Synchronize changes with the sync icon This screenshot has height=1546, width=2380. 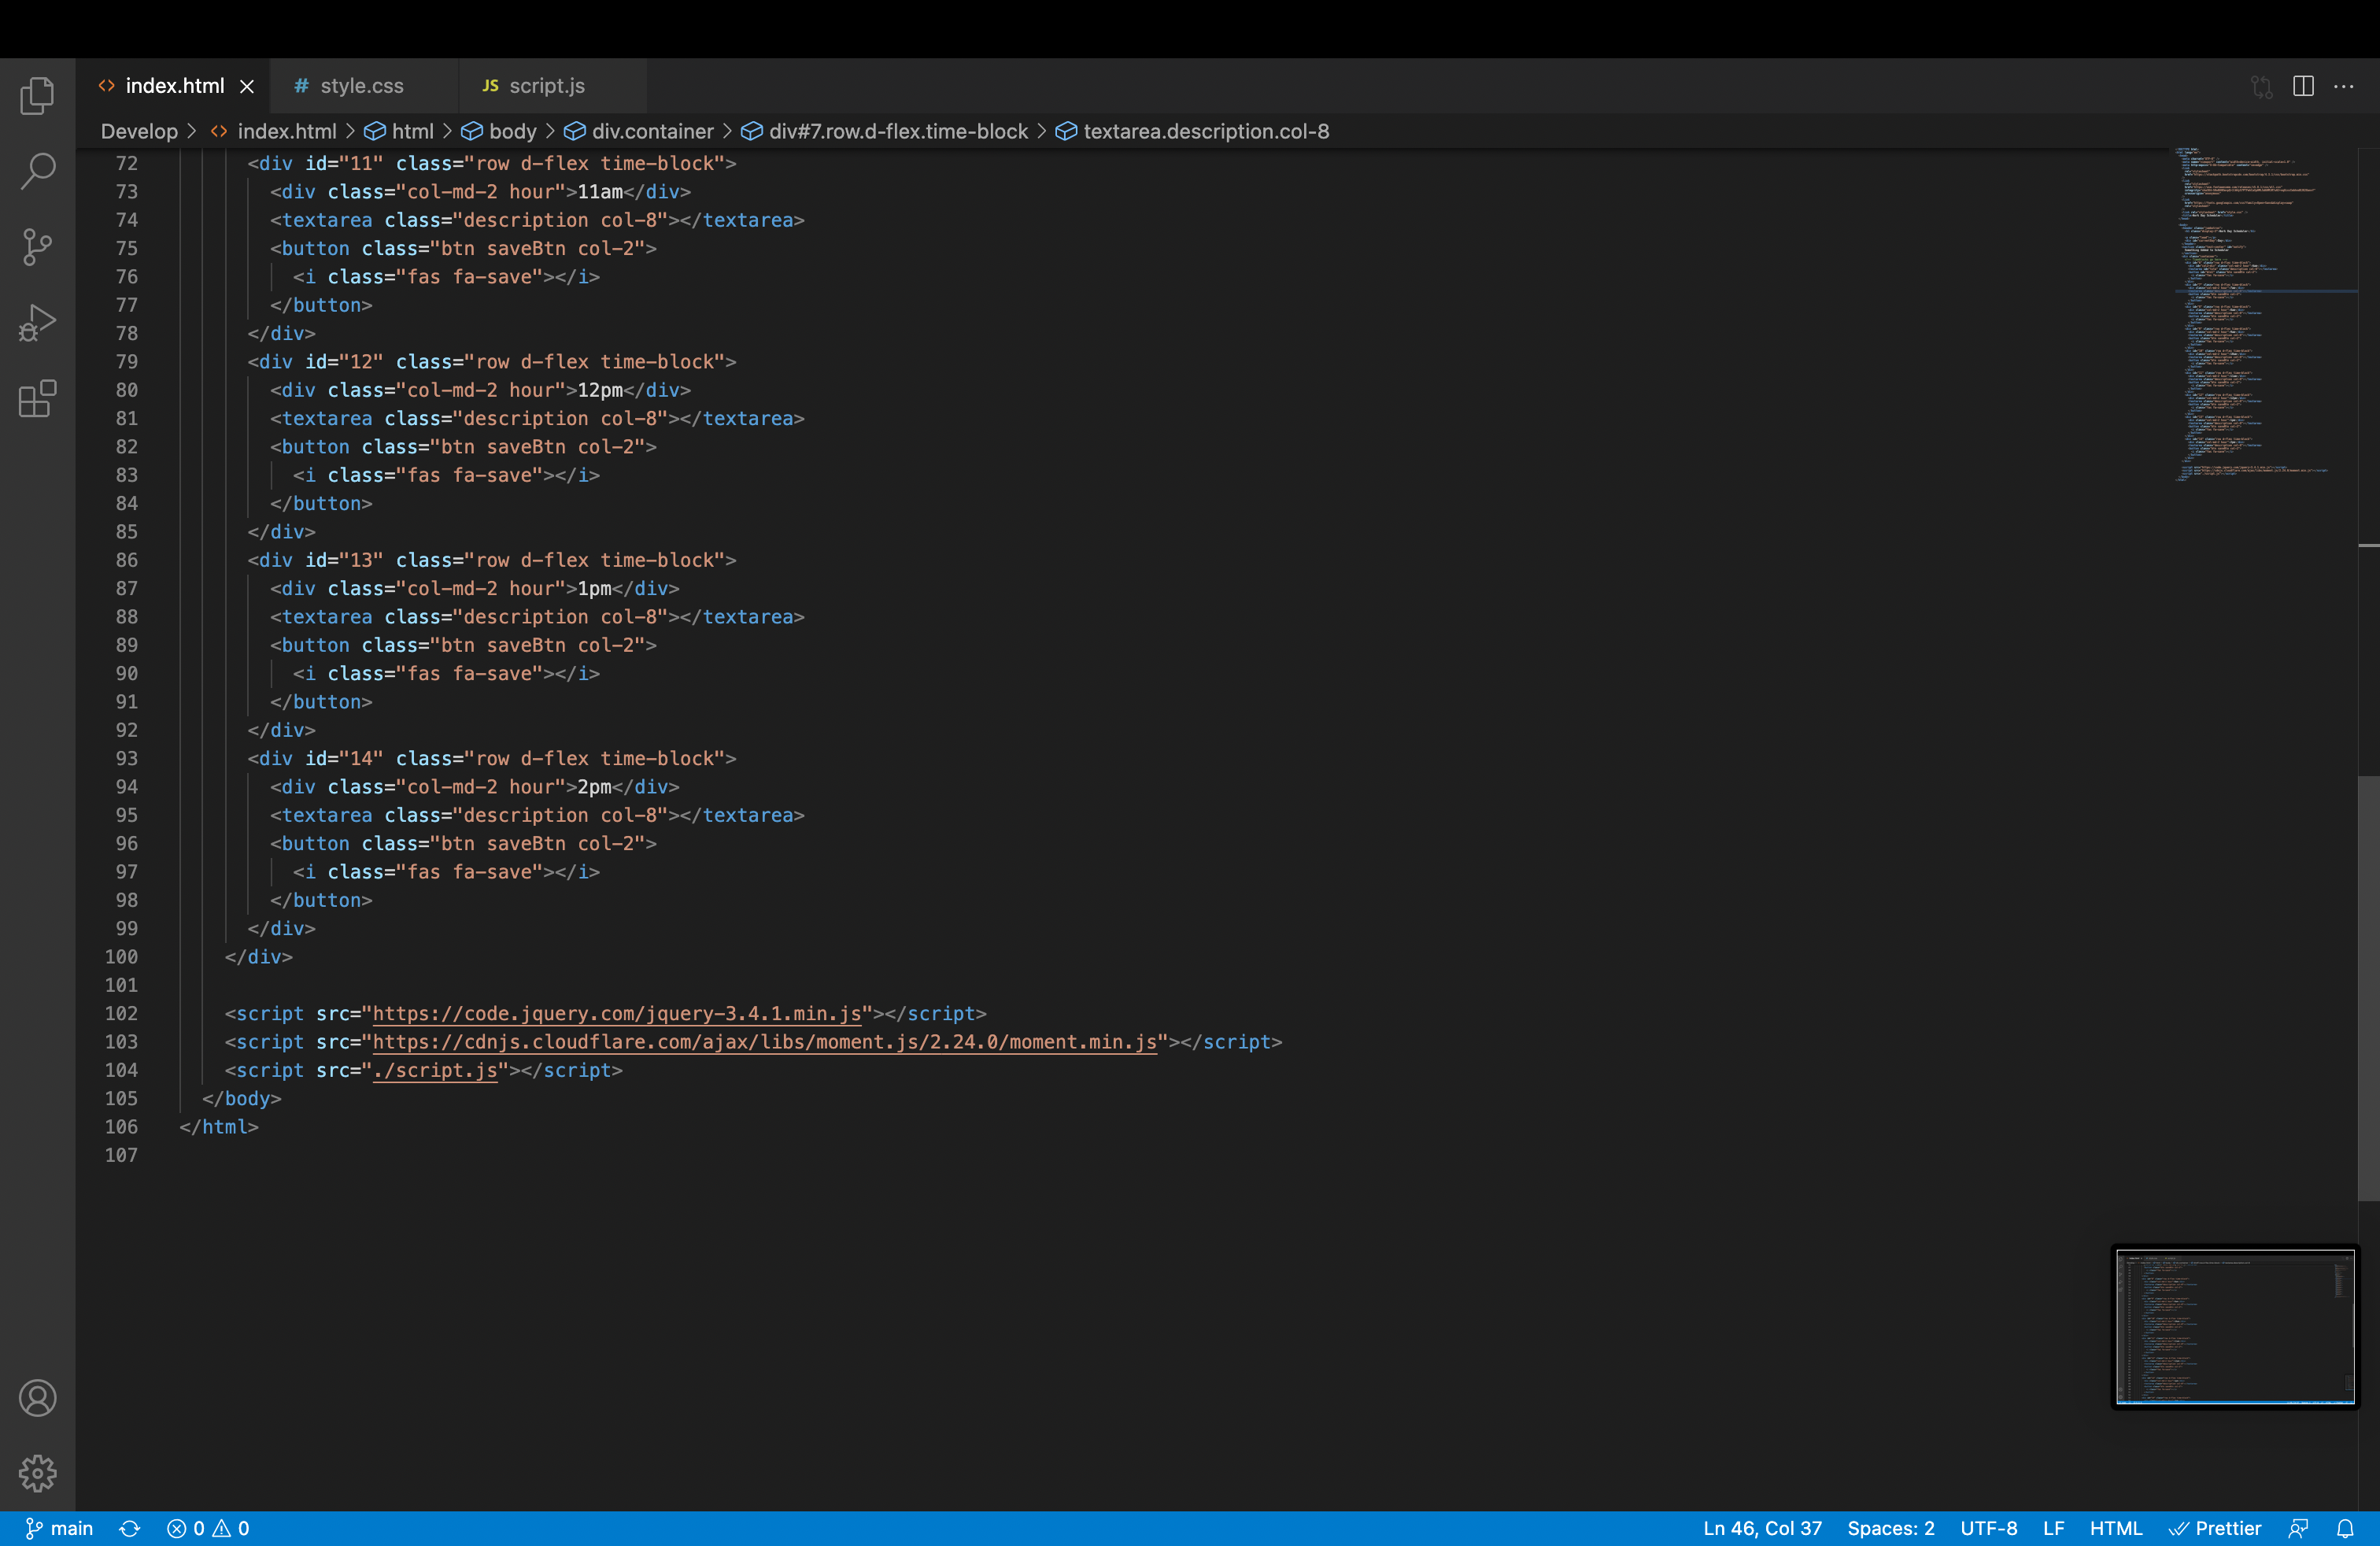pos(130,1528)
